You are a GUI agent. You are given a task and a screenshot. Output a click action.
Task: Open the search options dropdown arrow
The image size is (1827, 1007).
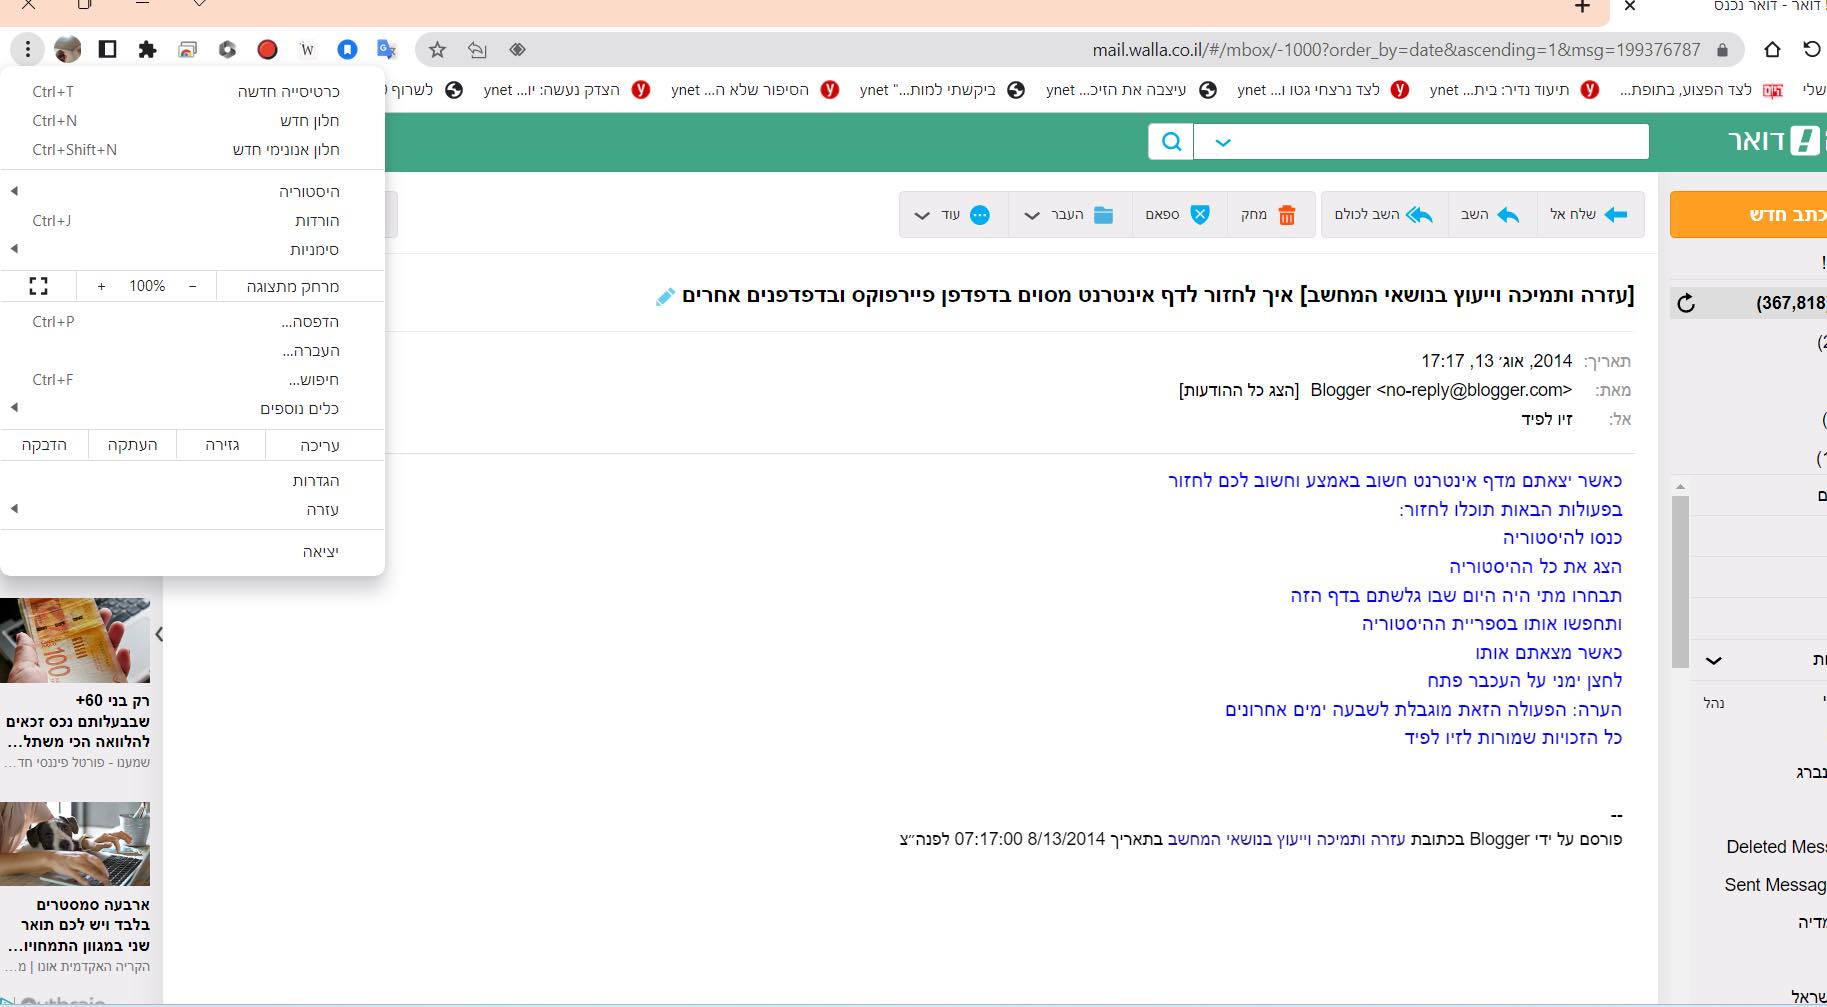1222,142
